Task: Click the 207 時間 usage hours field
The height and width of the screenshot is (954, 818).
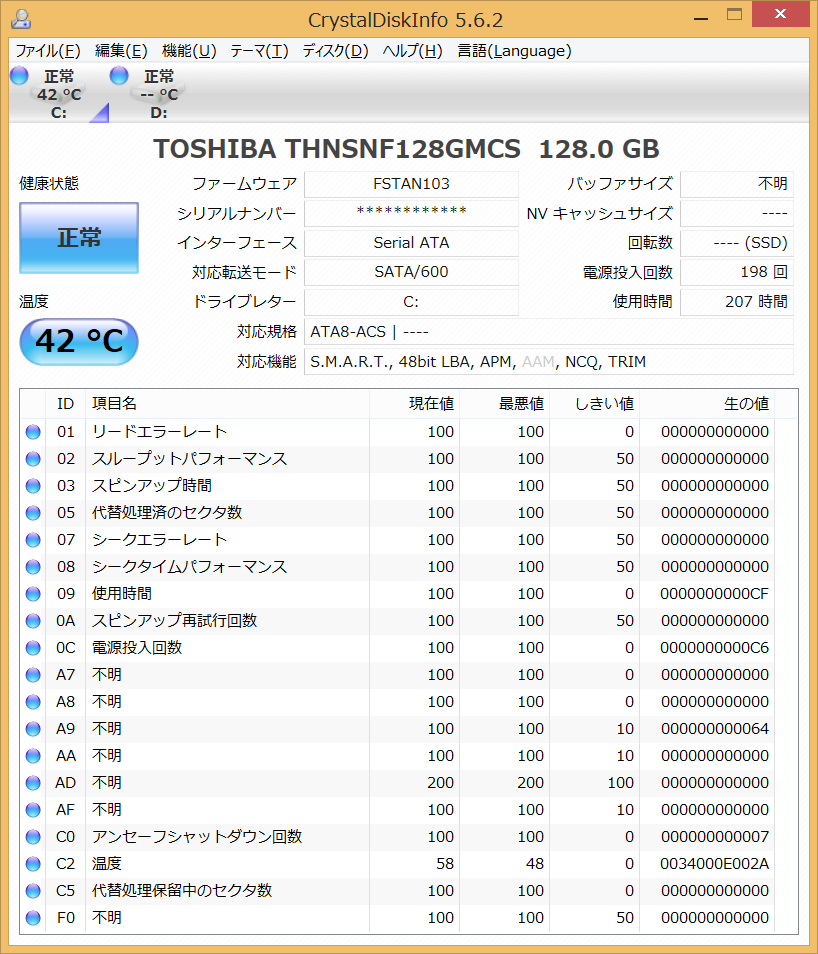Action: tap(737, 302)
